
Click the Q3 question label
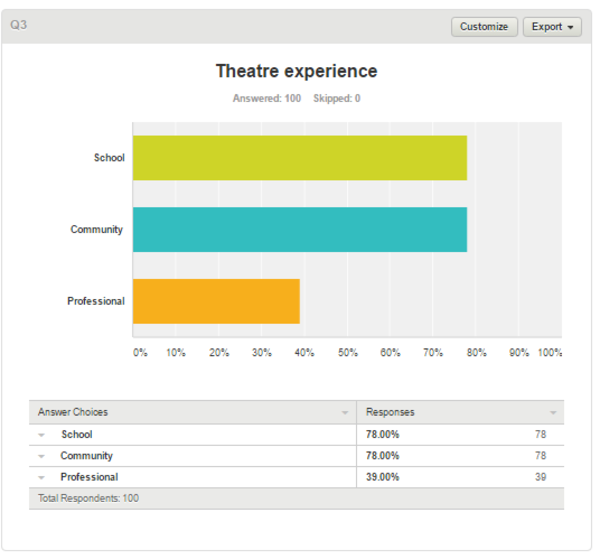pyautogui.click(x=18, y=25)
